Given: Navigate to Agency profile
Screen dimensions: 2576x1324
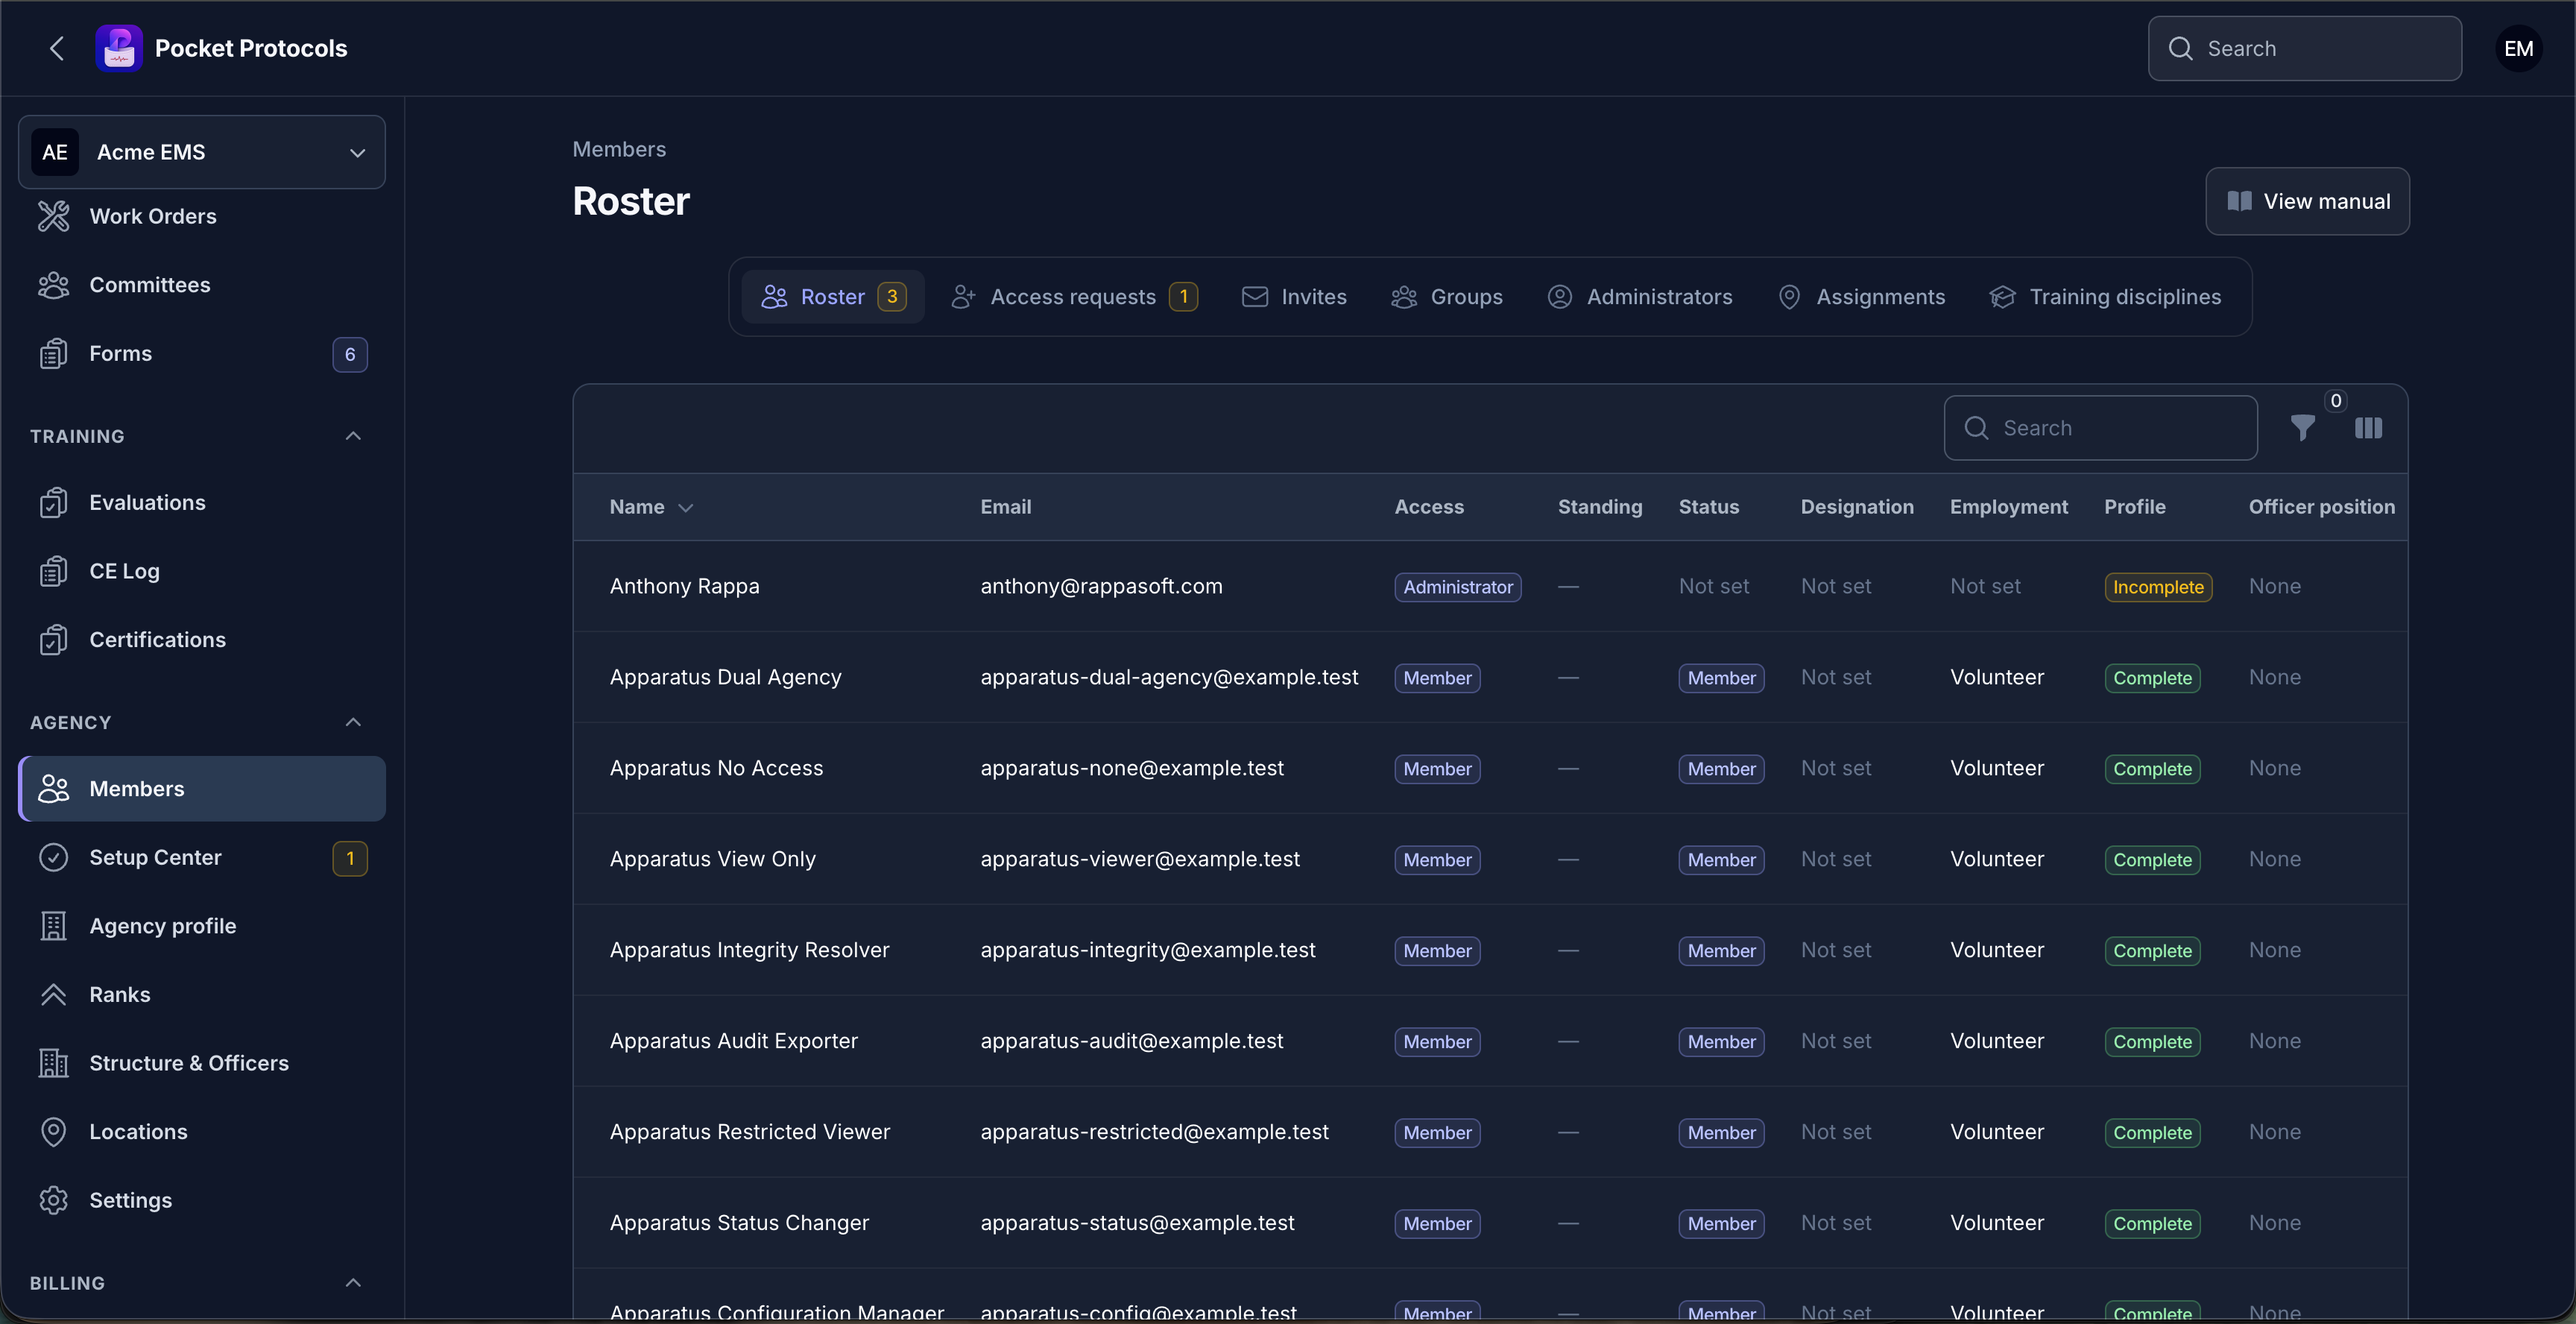Looking at the screenshot, I should coord(202,926).
